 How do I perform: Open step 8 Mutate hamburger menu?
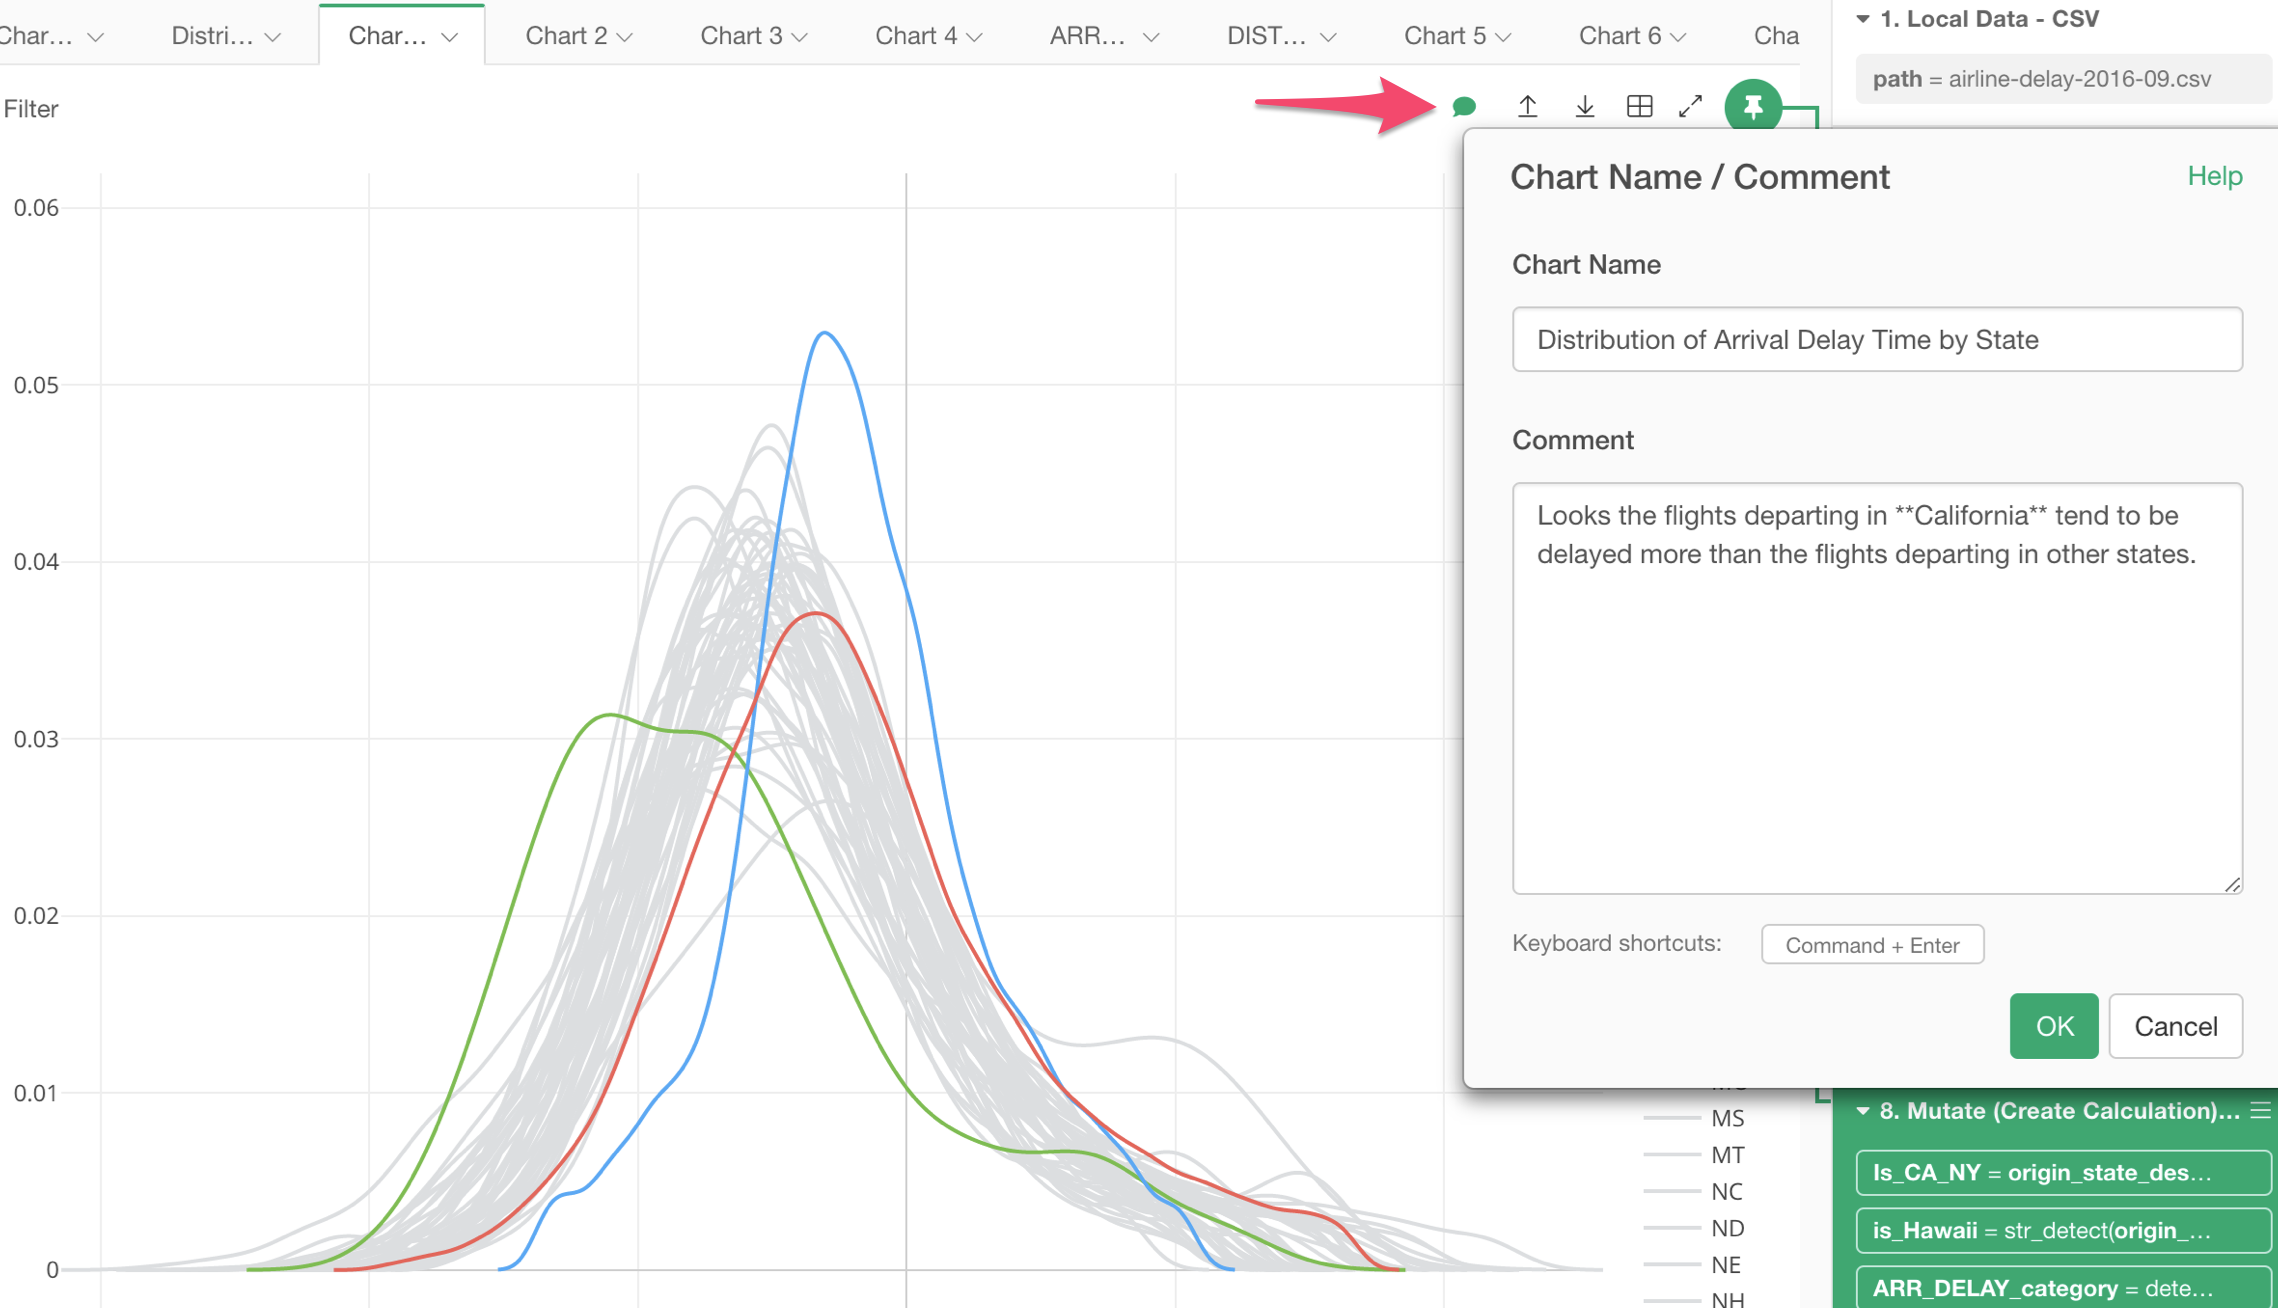click(x=2259, y=1111)
